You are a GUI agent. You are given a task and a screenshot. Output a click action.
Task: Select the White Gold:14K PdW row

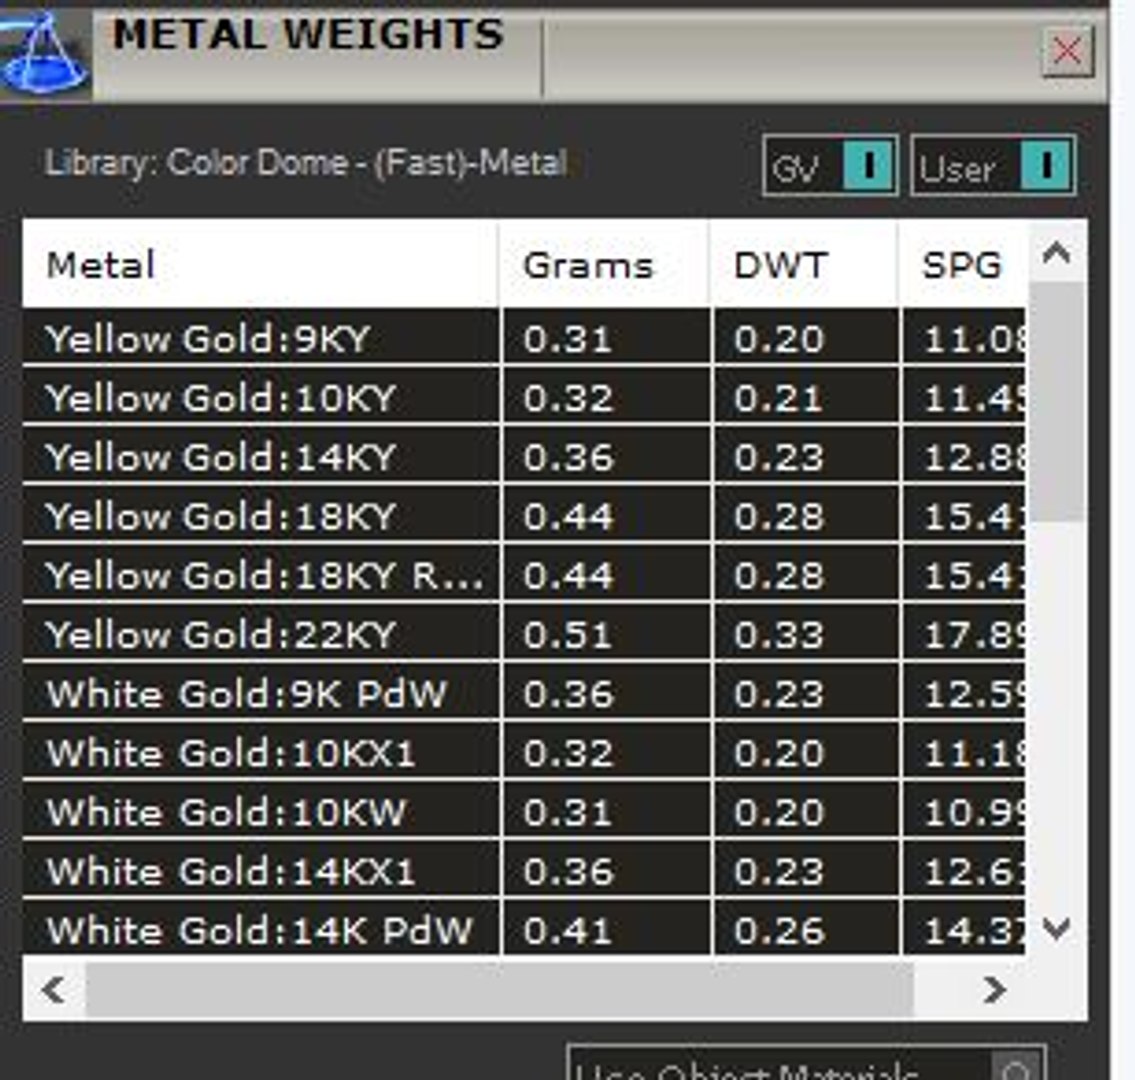click(x=524, y=929)
